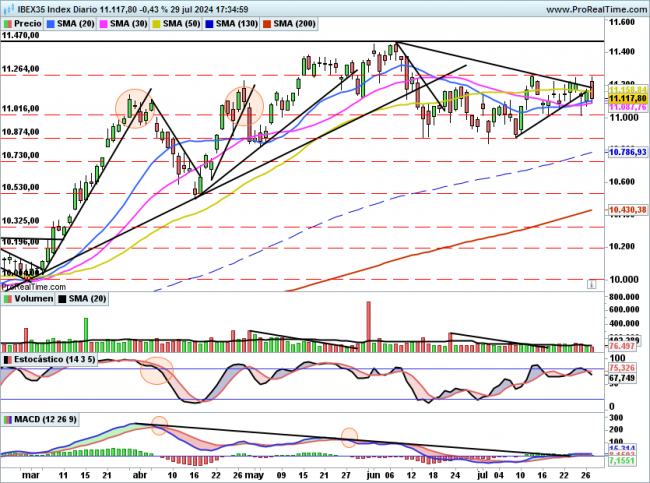The width and height of the screenshot is (650, 483).
Task: Click the Volumen panel legend icon
Action: point(8,298)
